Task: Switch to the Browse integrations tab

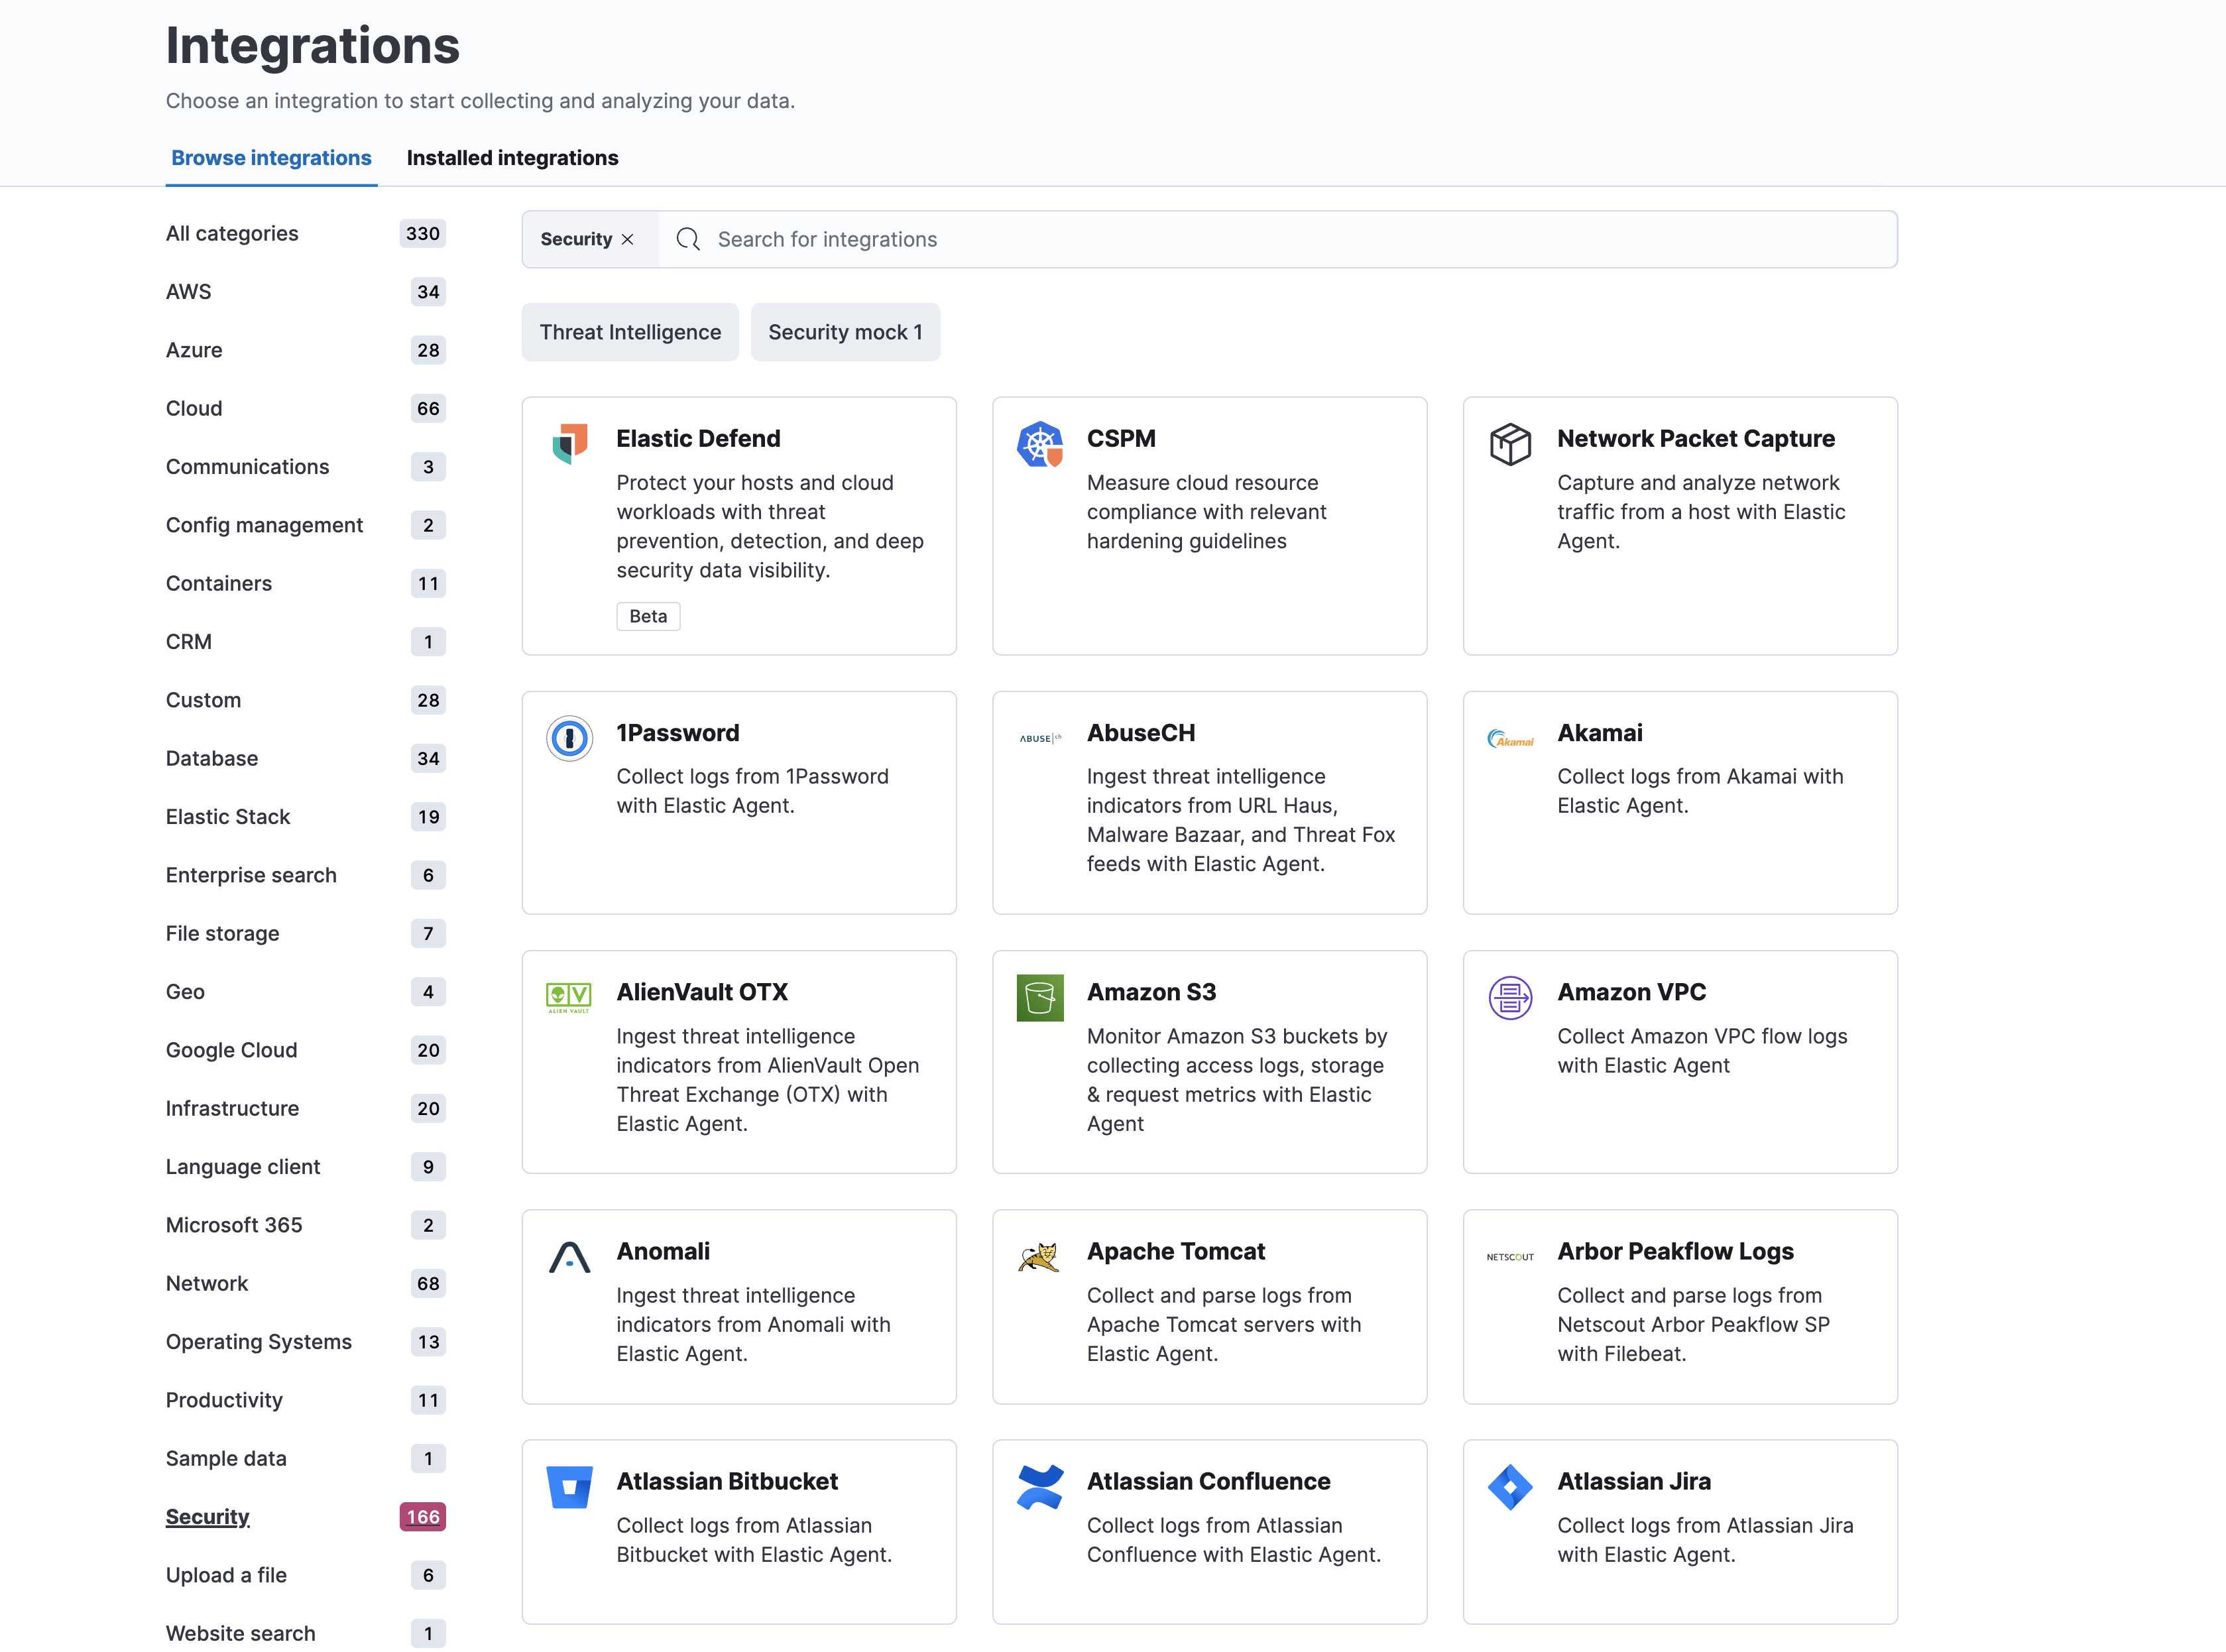Action: coord(271,157)
